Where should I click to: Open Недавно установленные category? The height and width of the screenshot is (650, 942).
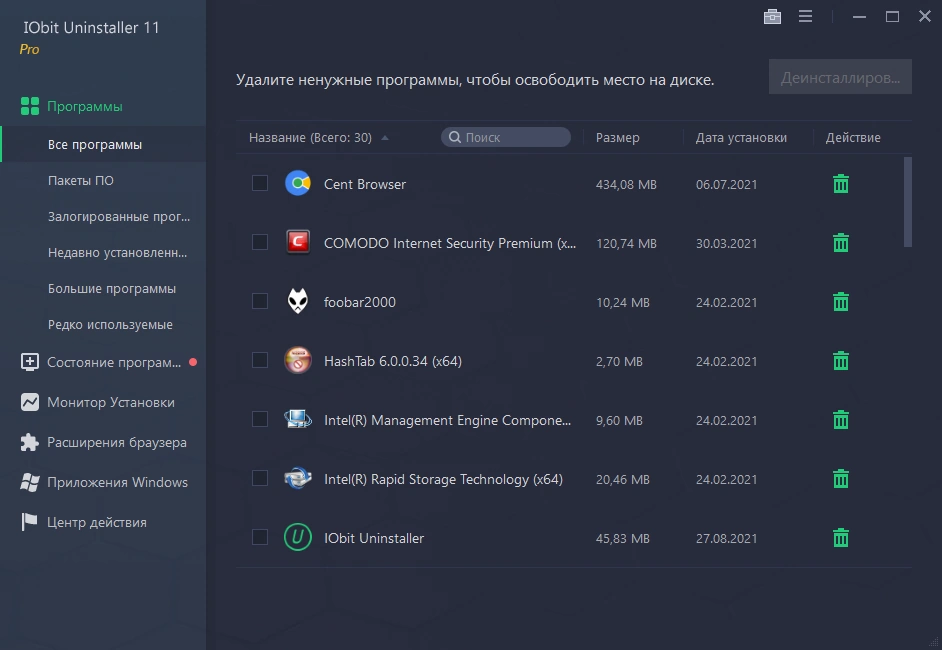point(117,253)
